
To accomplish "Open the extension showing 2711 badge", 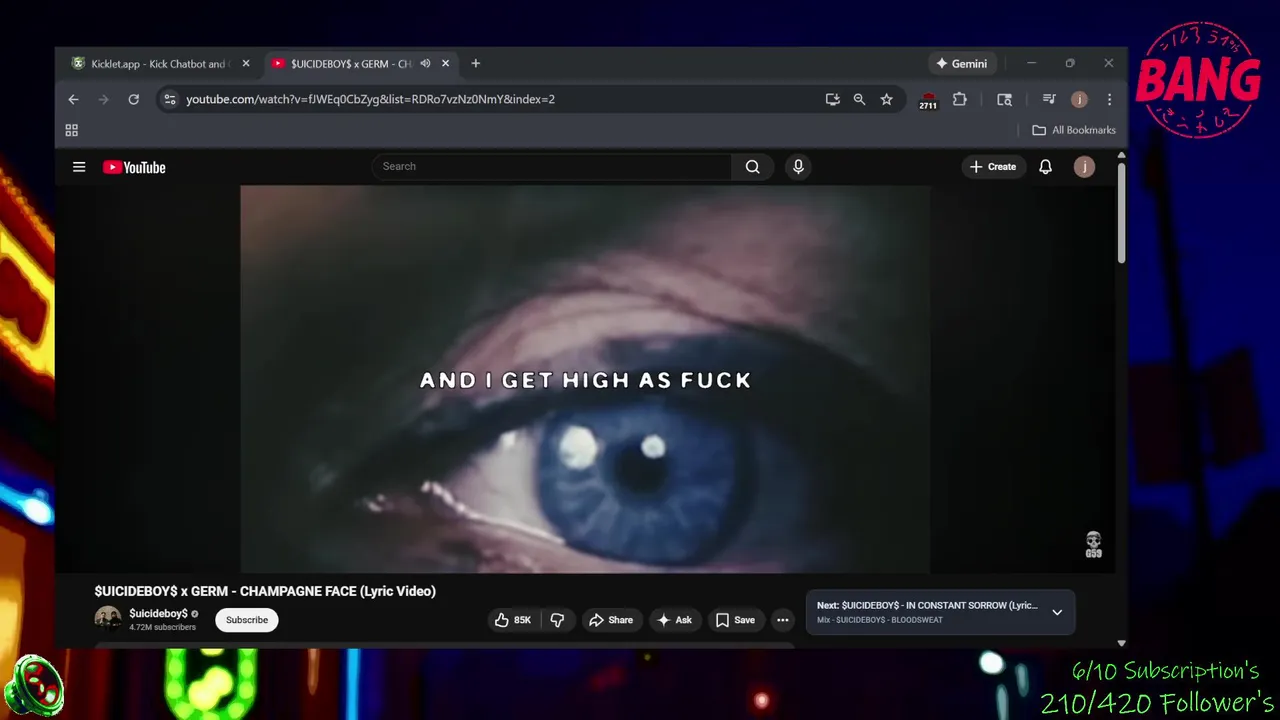I will coord(928,100).
